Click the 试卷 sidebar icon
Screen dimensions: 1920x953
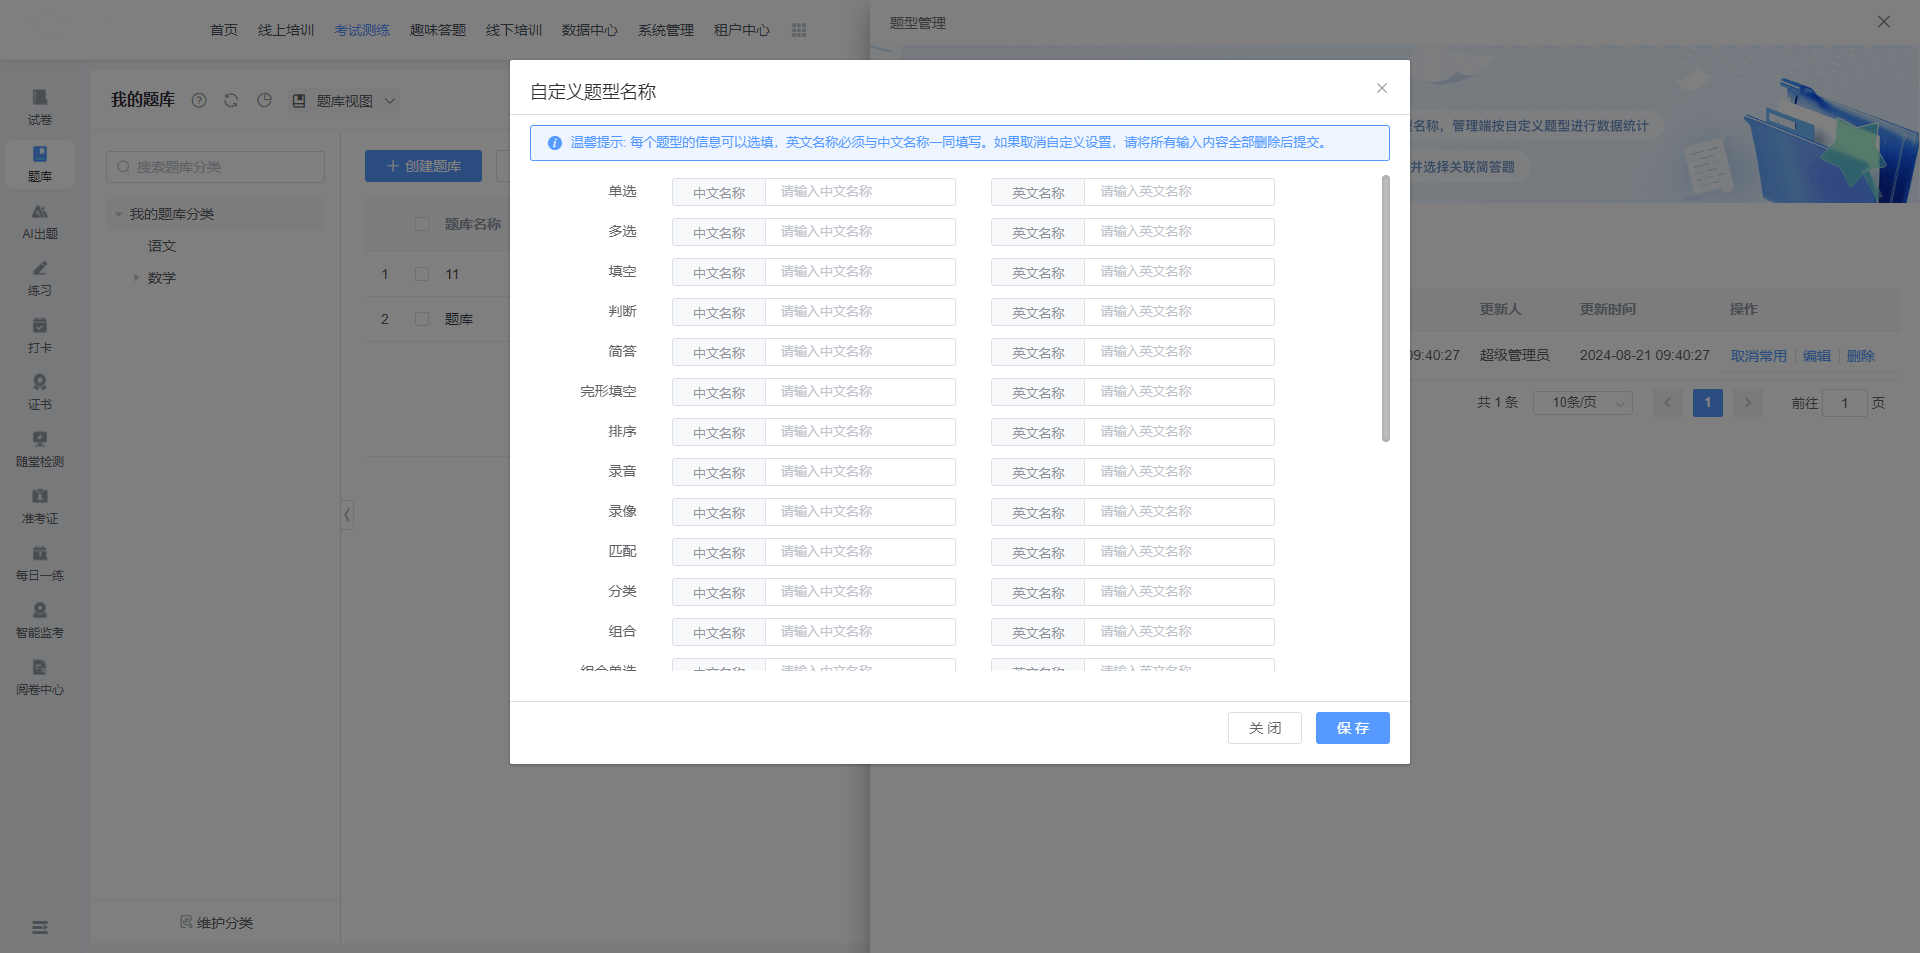pos(40,106)
